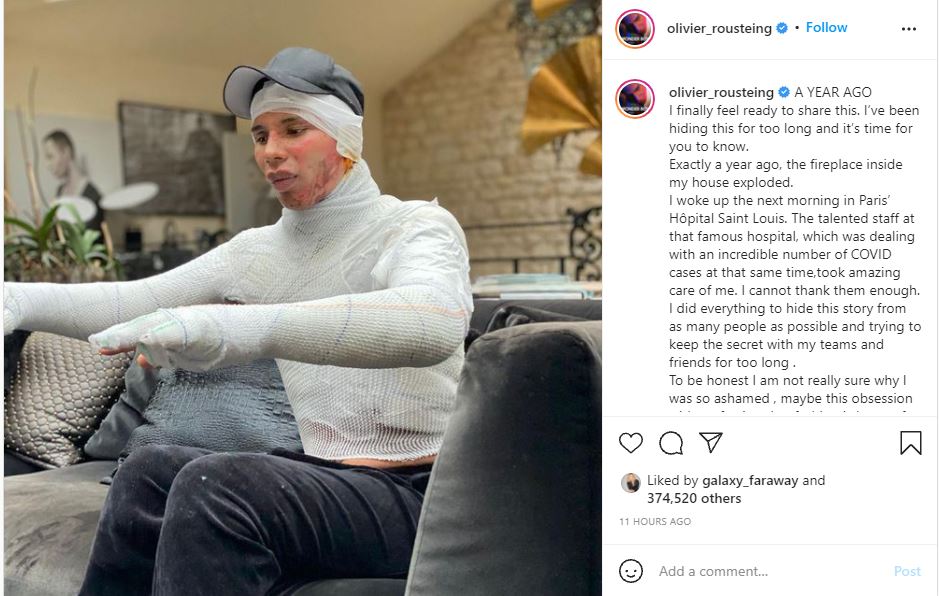This screenshot has width=939, height=596.
Task: Click small liker avatar thumbnail
Action: click(x=630, y=482)
